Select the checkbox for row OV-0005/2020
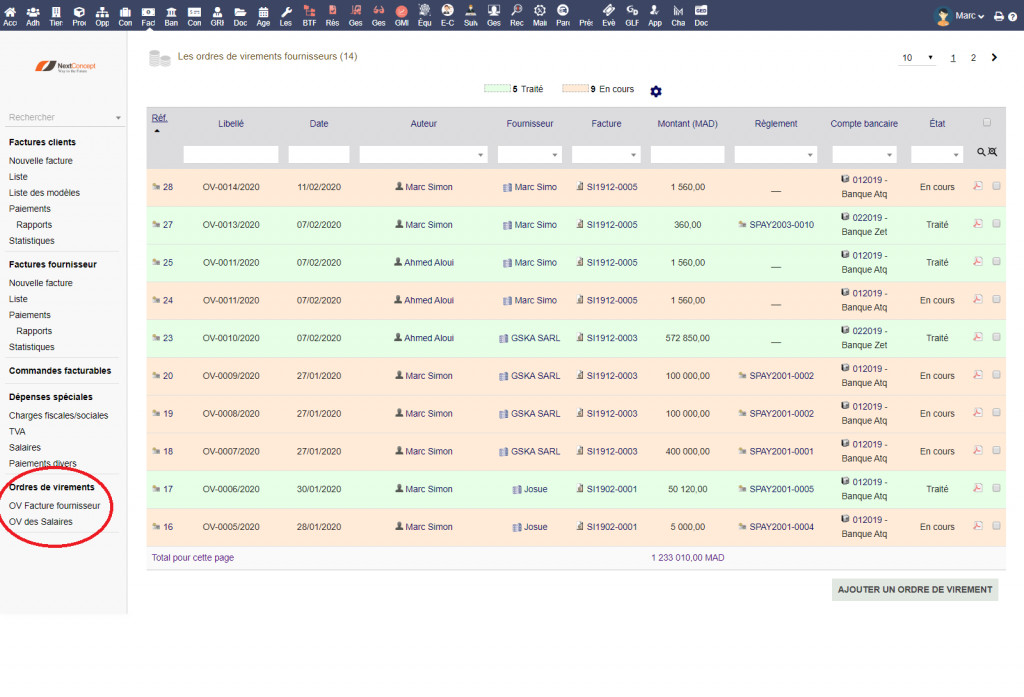This screenshot has height=697, width=1024. (996, 526)
